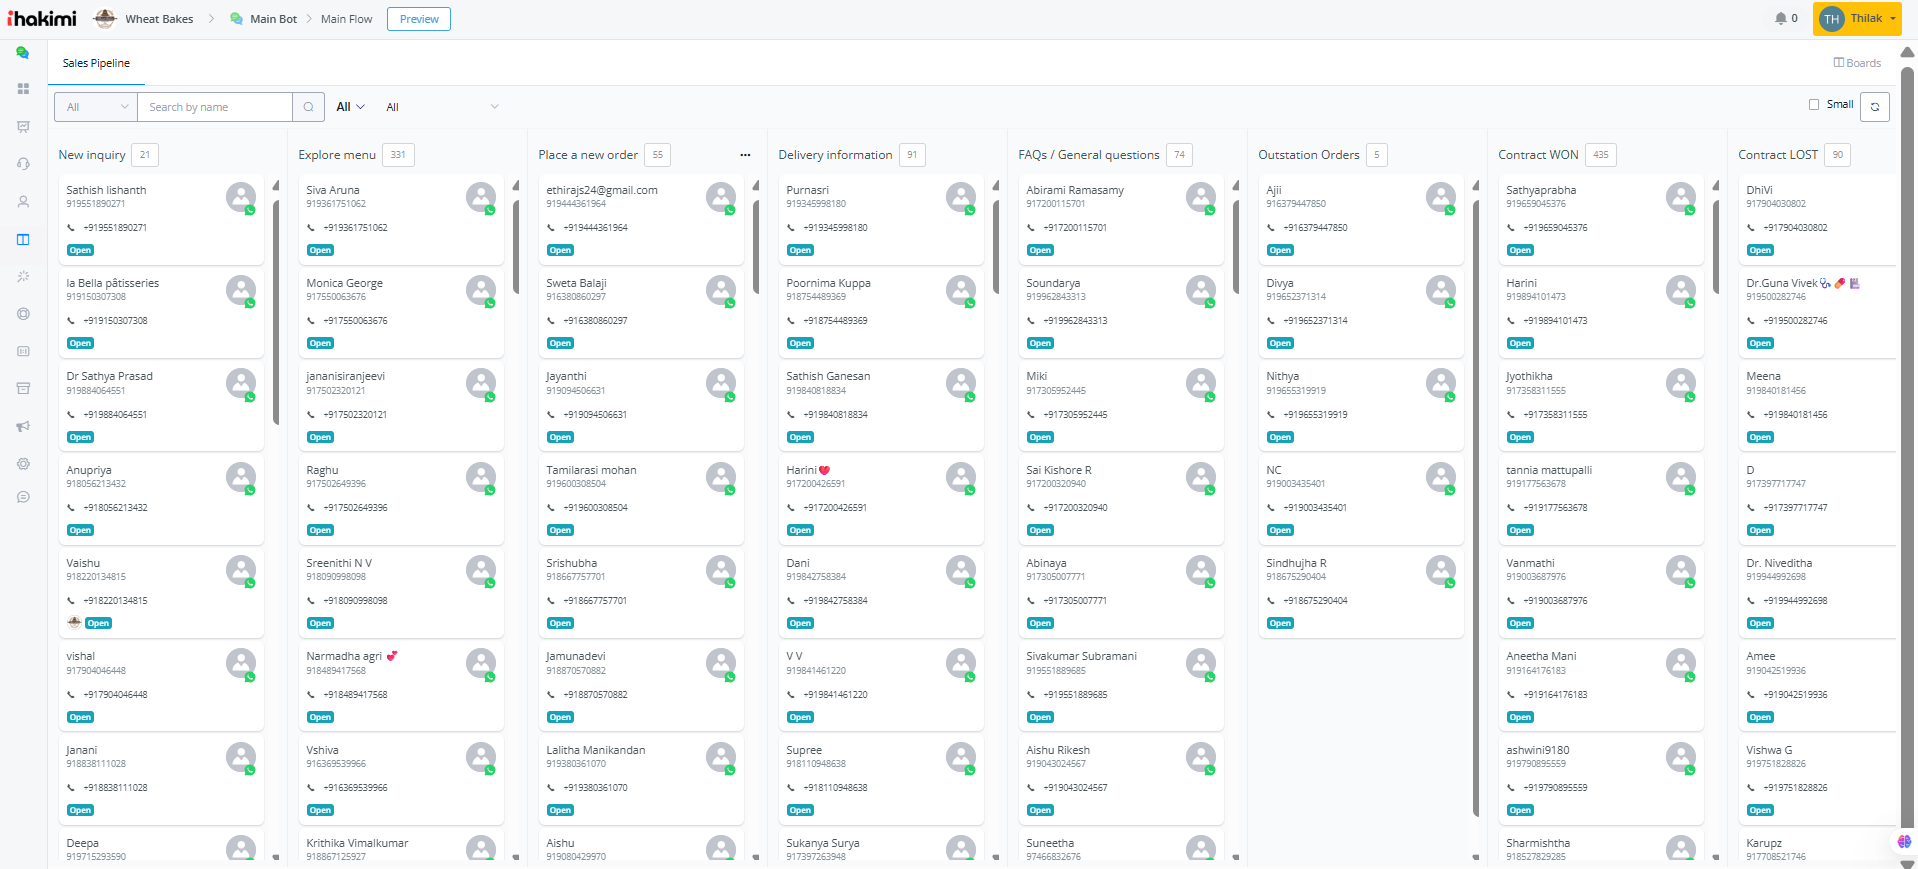
Task: Open the ticket-shaped icon in sidebar
Action: [x=23, y=351]
